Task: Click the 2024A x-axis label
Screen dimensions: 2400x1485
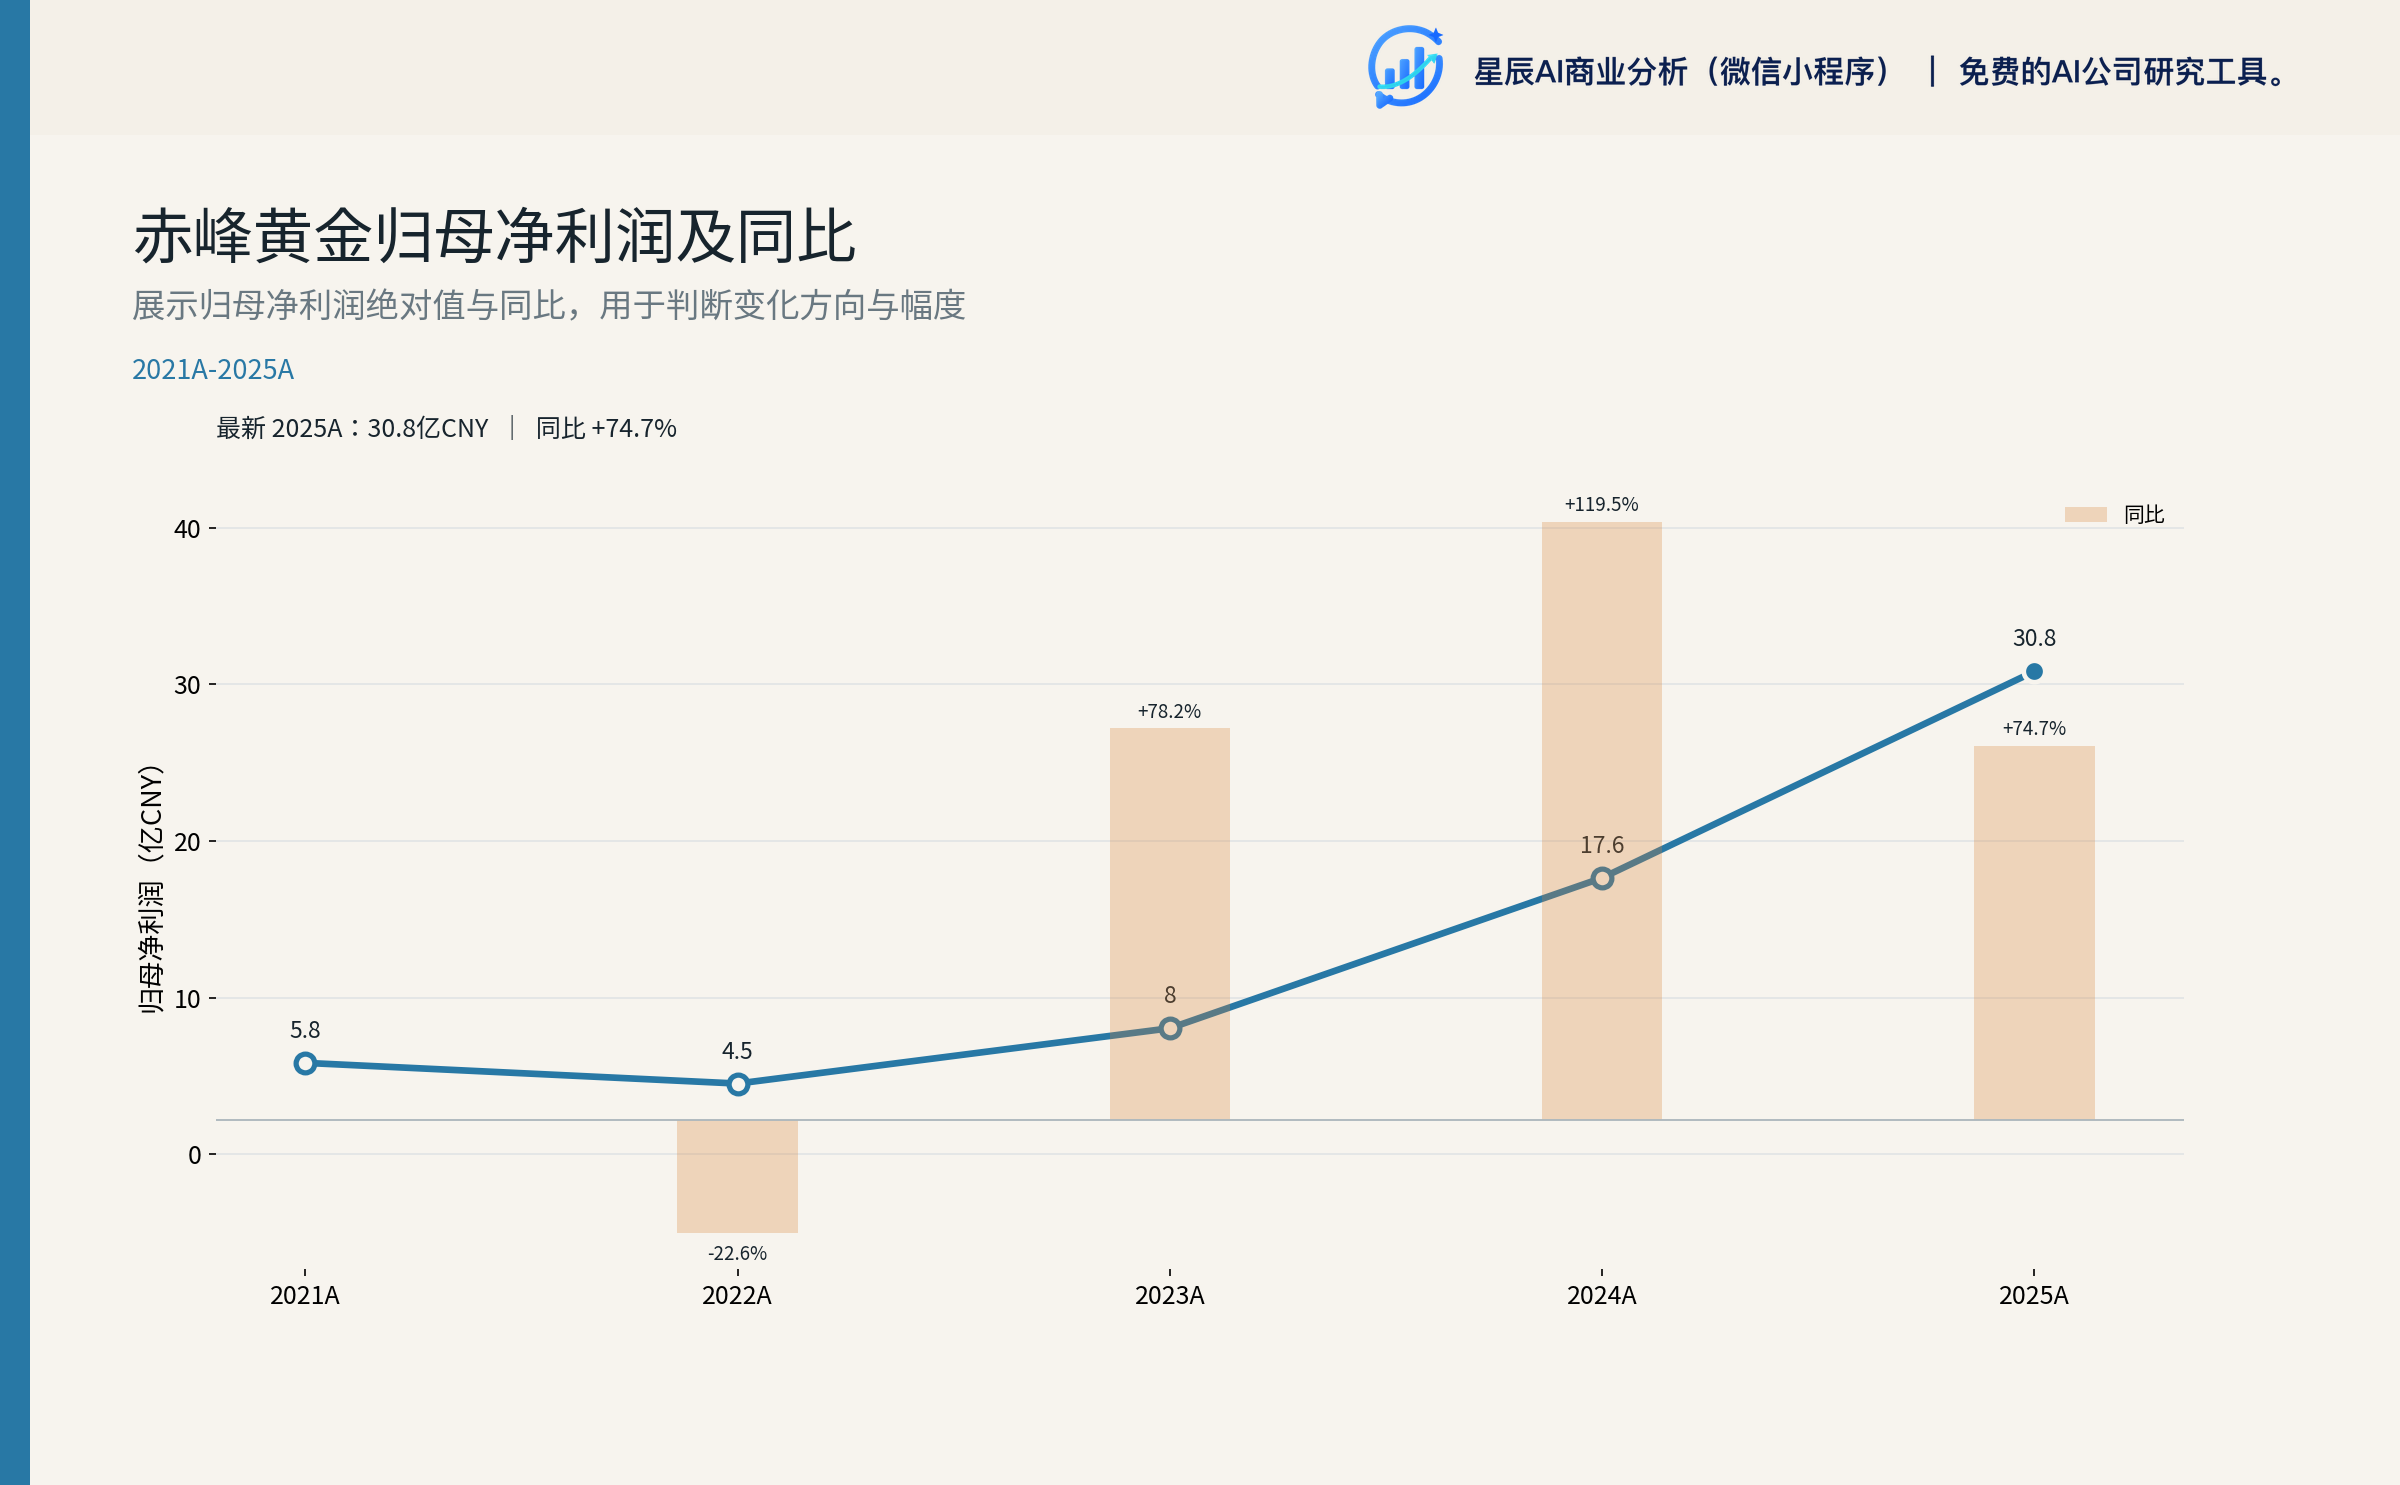Action: 1601,1296
